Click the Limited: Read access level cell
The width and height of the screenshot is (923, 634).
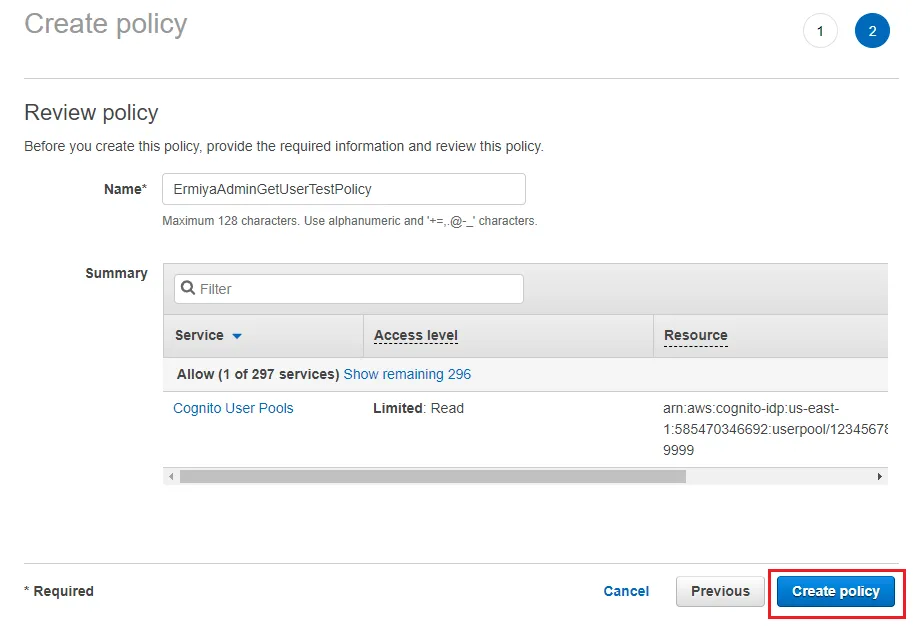coord(418,408)
